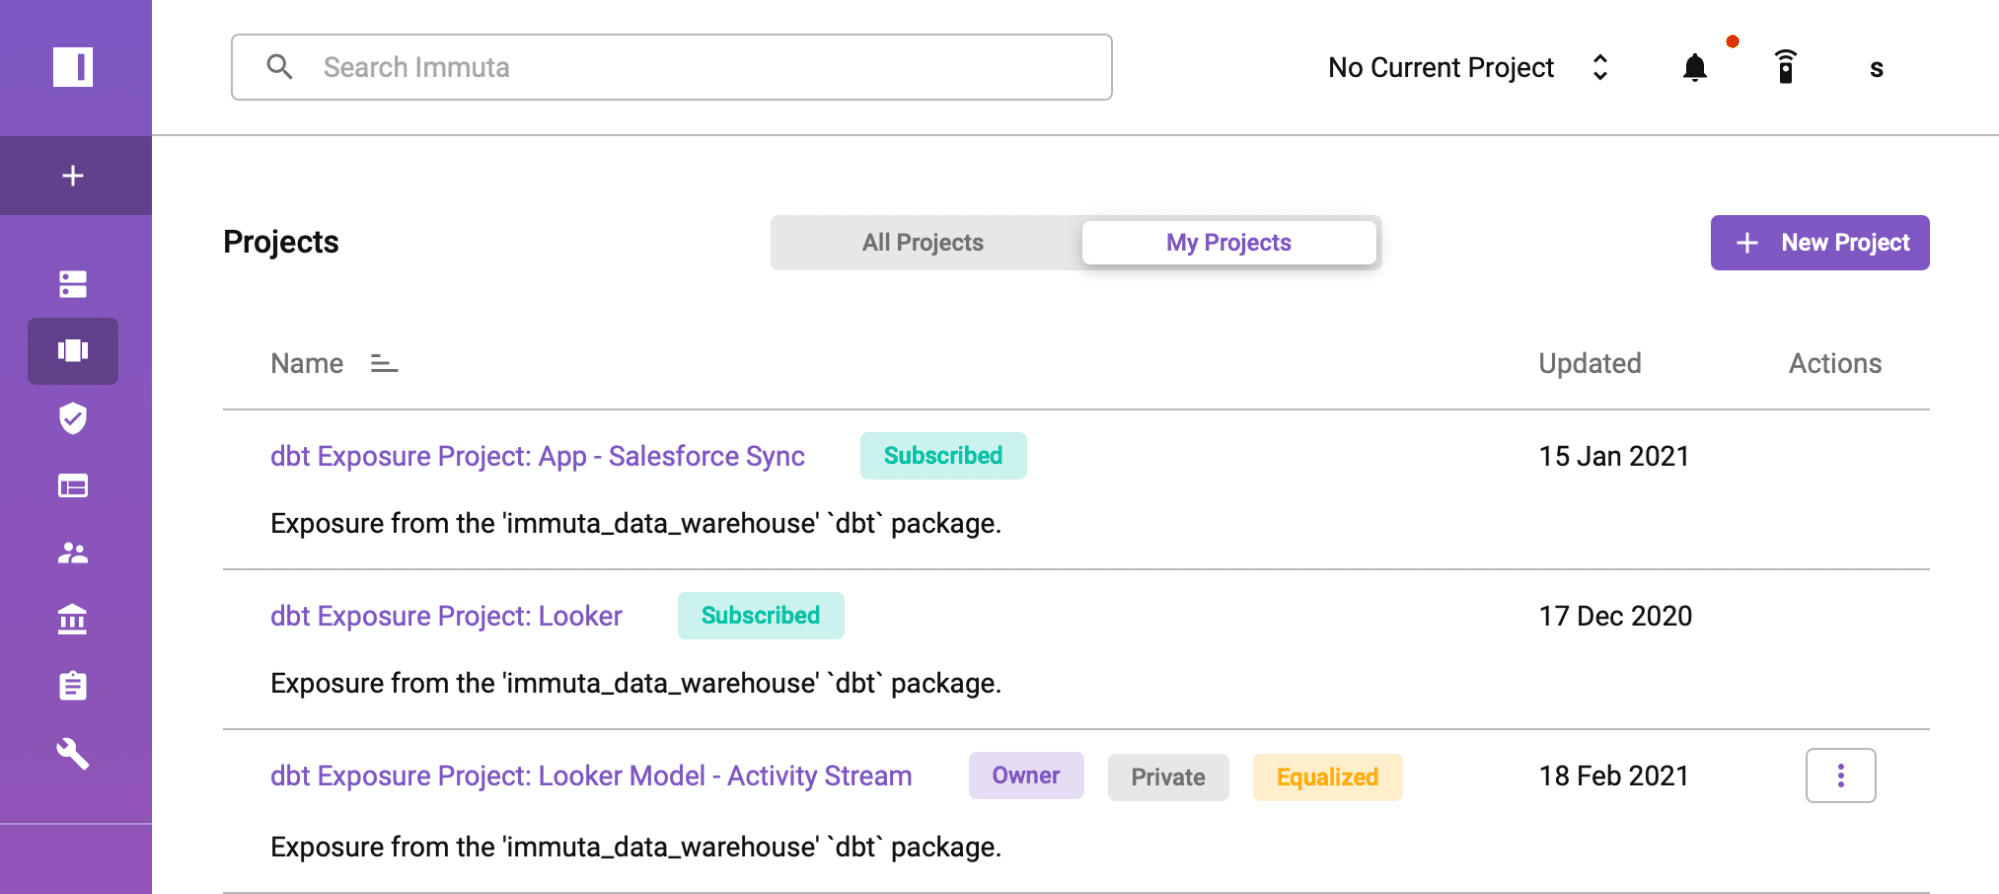Screen dimensions: 1999x894
Task: Click the Immuta logo icon
Action: pyautogui.click(x=73, y=67)
